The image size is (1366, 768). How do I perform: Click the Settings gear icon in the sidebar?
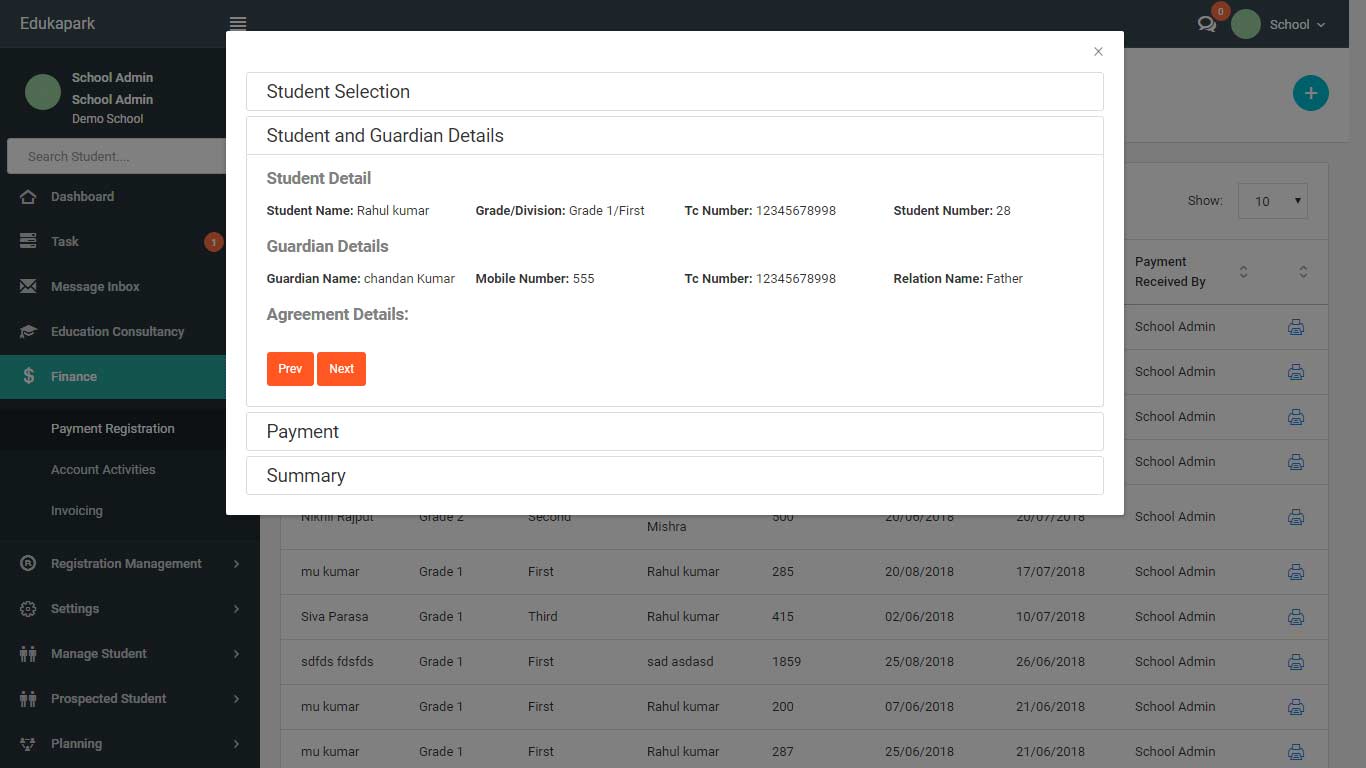pyautogui.click(x=28, y=608)
